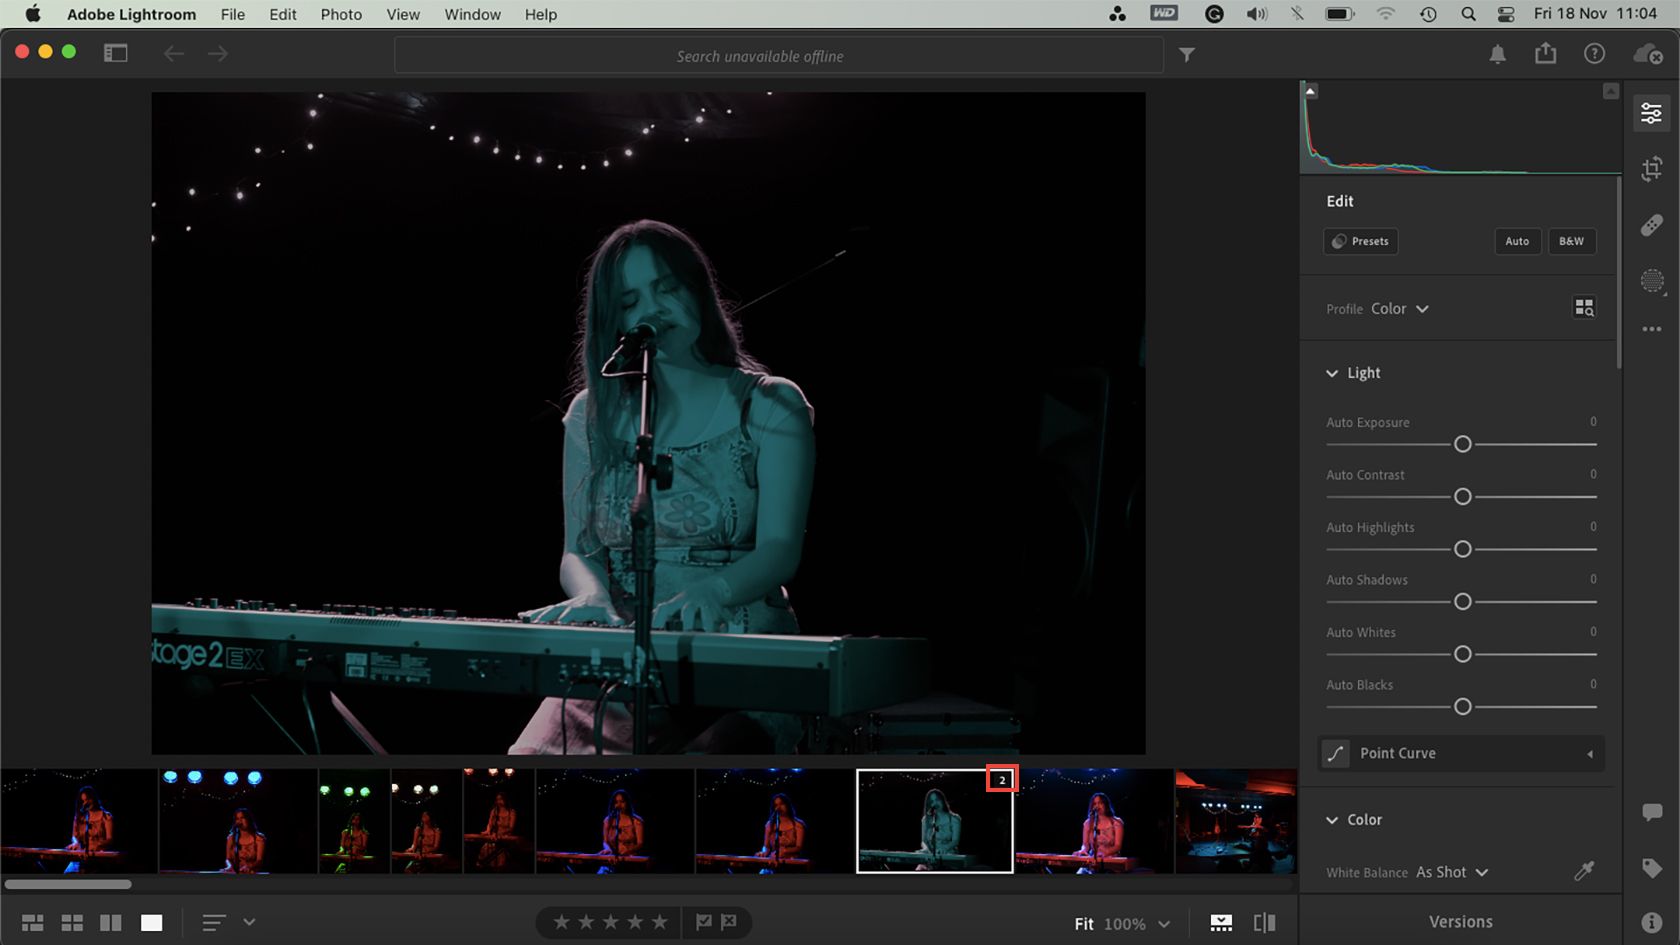
Task: Click the share/export icon
Action: 1545,54
